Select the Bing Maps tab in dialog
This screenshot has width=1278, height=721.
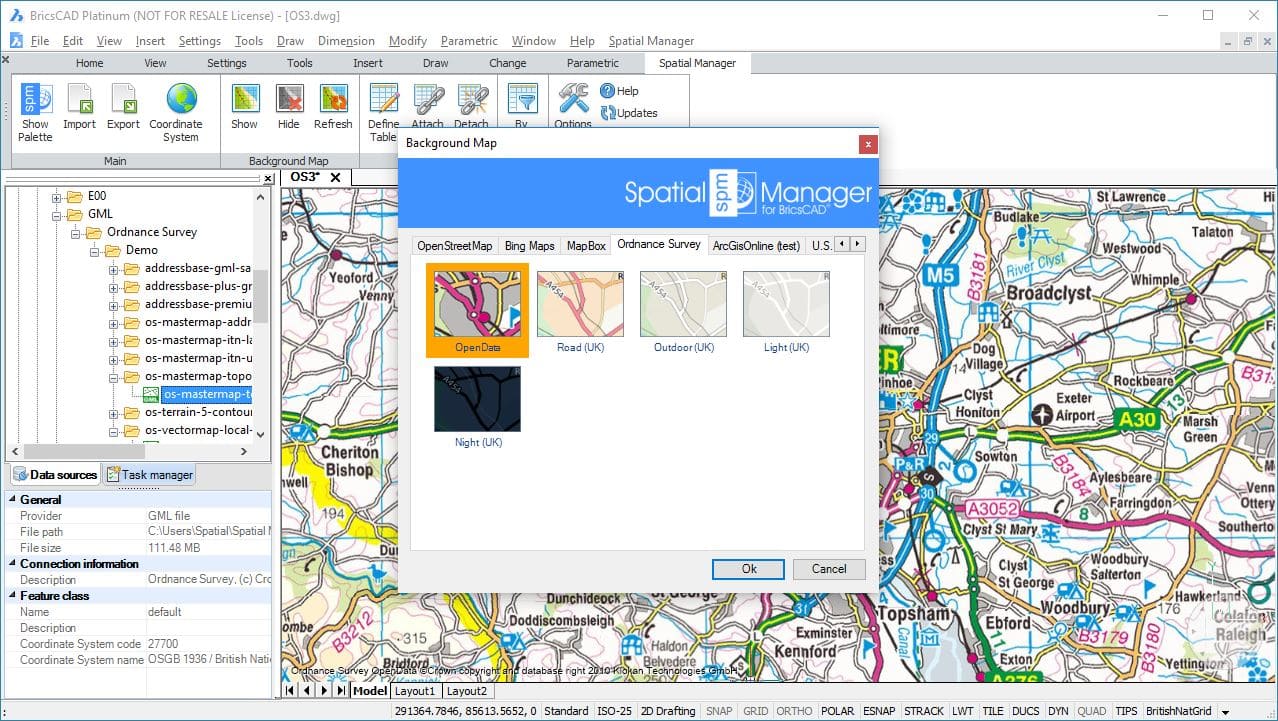[530, 245]
